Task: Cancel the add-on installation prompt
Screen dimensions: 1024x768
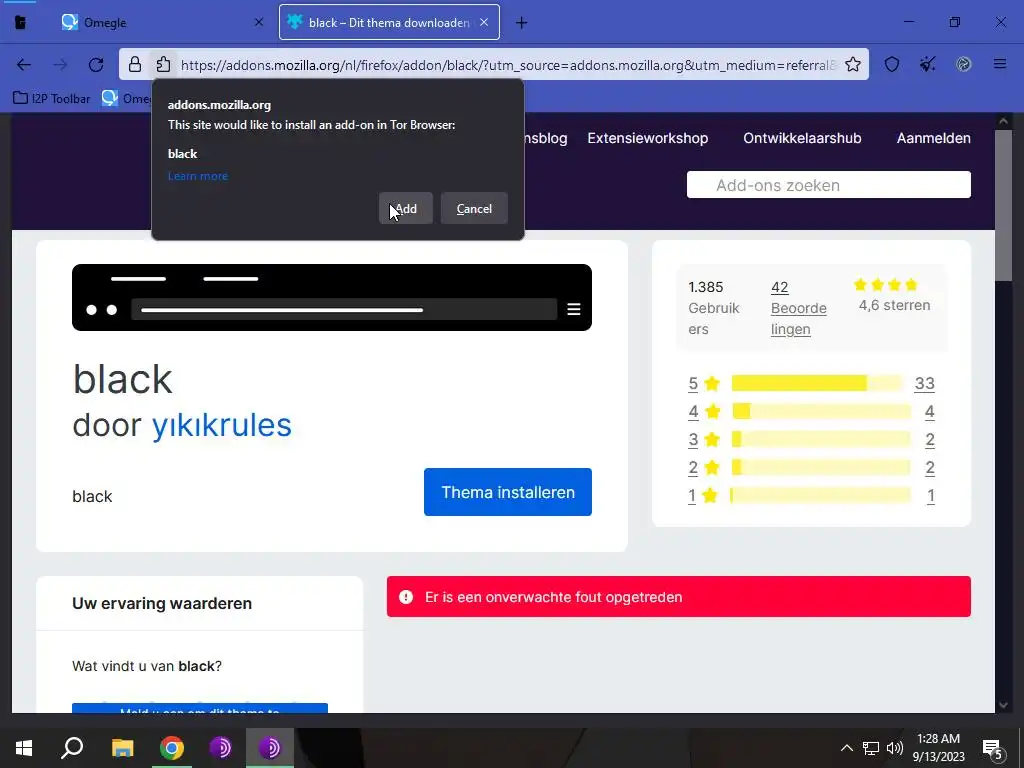Action: coord(474,208)
